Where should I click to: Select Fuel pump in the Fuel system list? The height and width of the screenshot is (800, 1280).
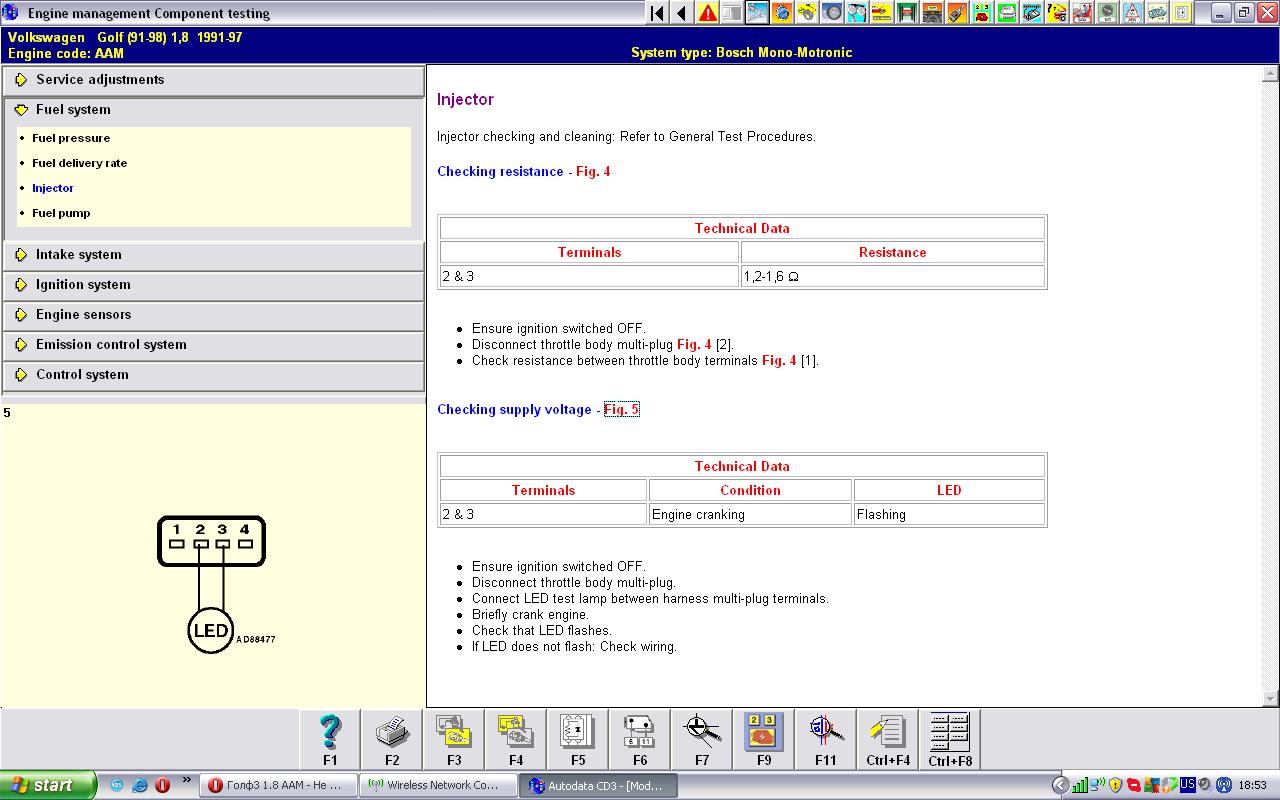[61, 213]
